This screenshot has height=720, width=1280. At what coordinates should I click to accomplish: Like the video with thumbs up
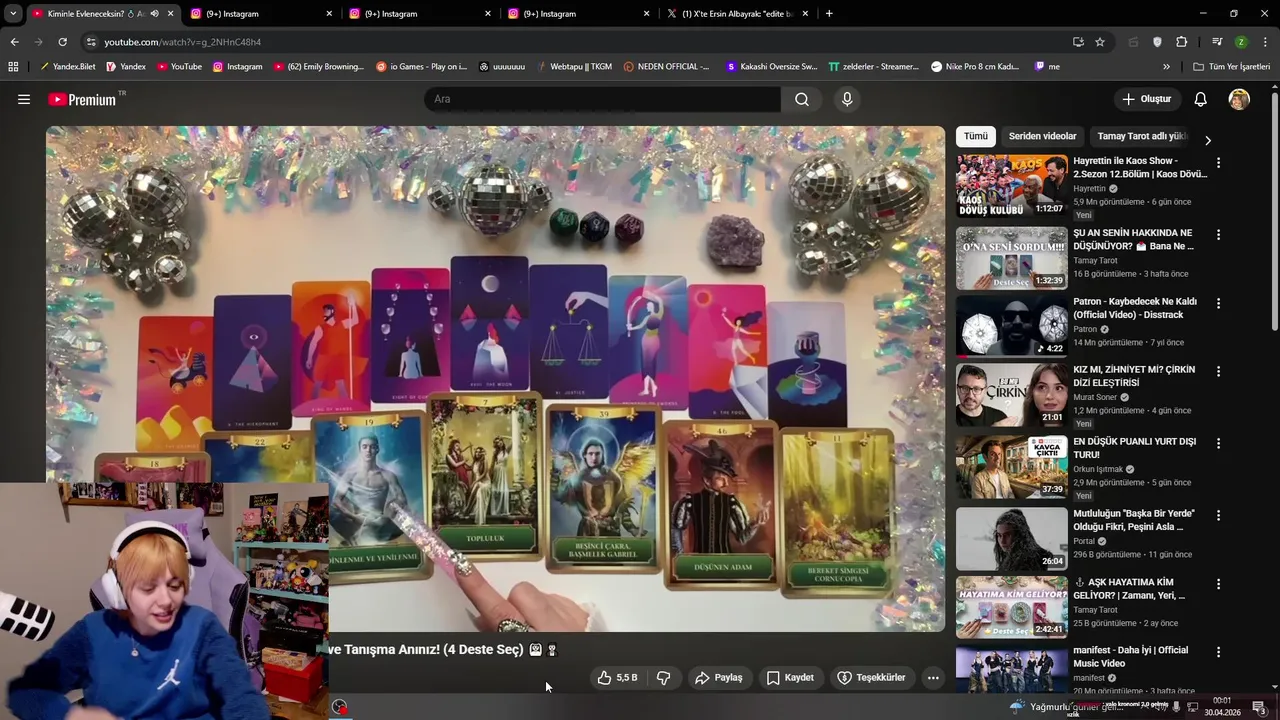point(617,678)
